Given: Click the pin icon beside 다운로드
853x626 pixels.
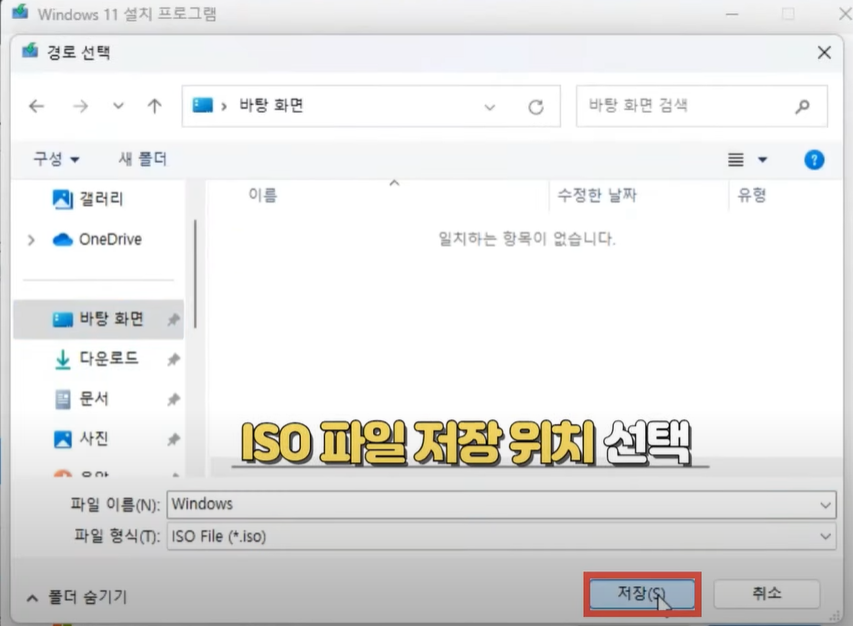Looking at the screenshot, I should pyautogui.click(x=174, y=359).
